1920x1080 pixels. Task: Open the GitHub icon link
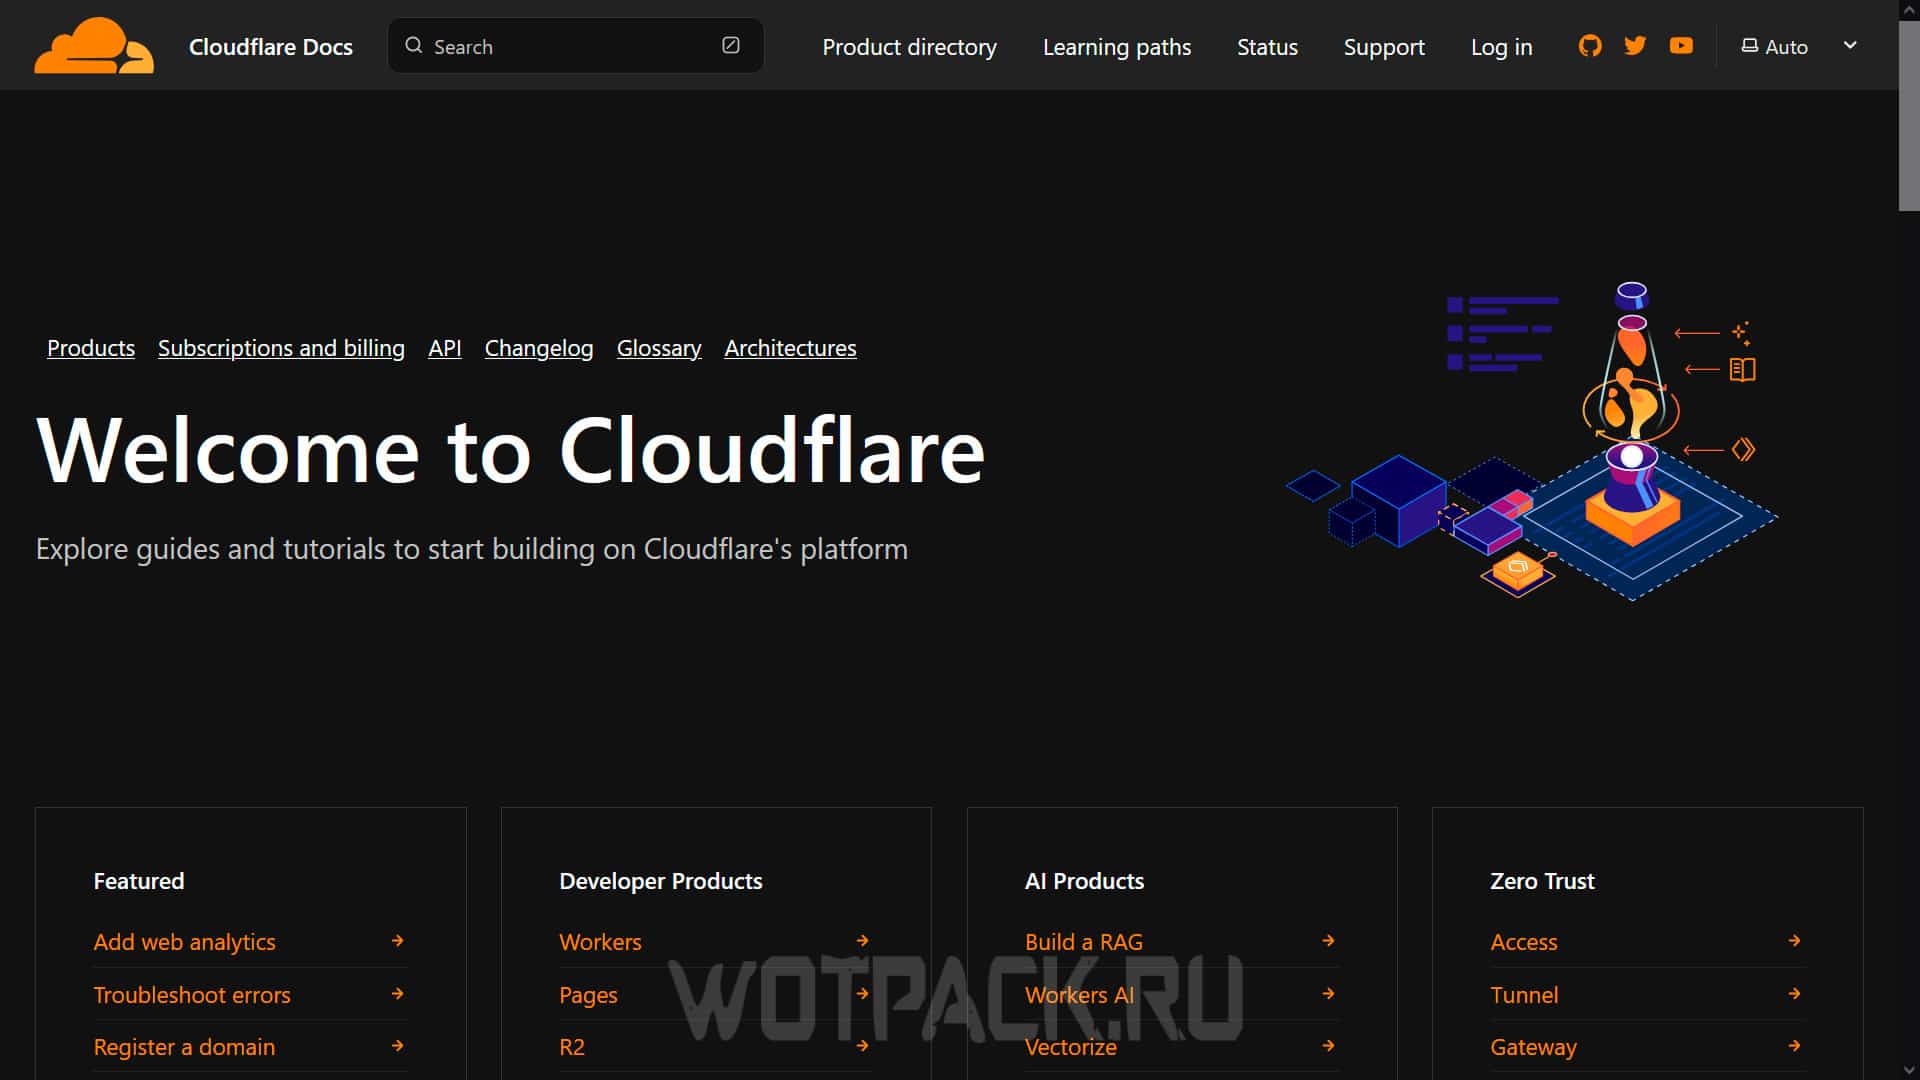(1590, 46)
